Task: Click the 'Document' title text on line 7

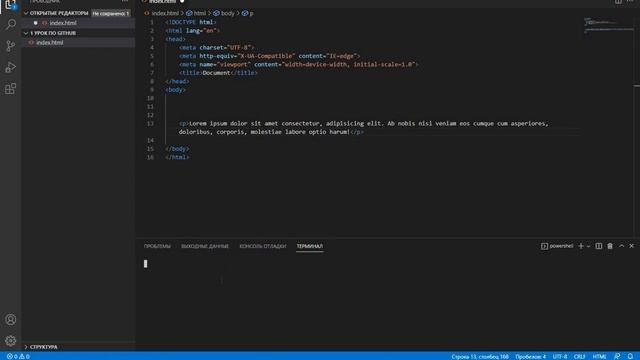Action: [216, 73]
